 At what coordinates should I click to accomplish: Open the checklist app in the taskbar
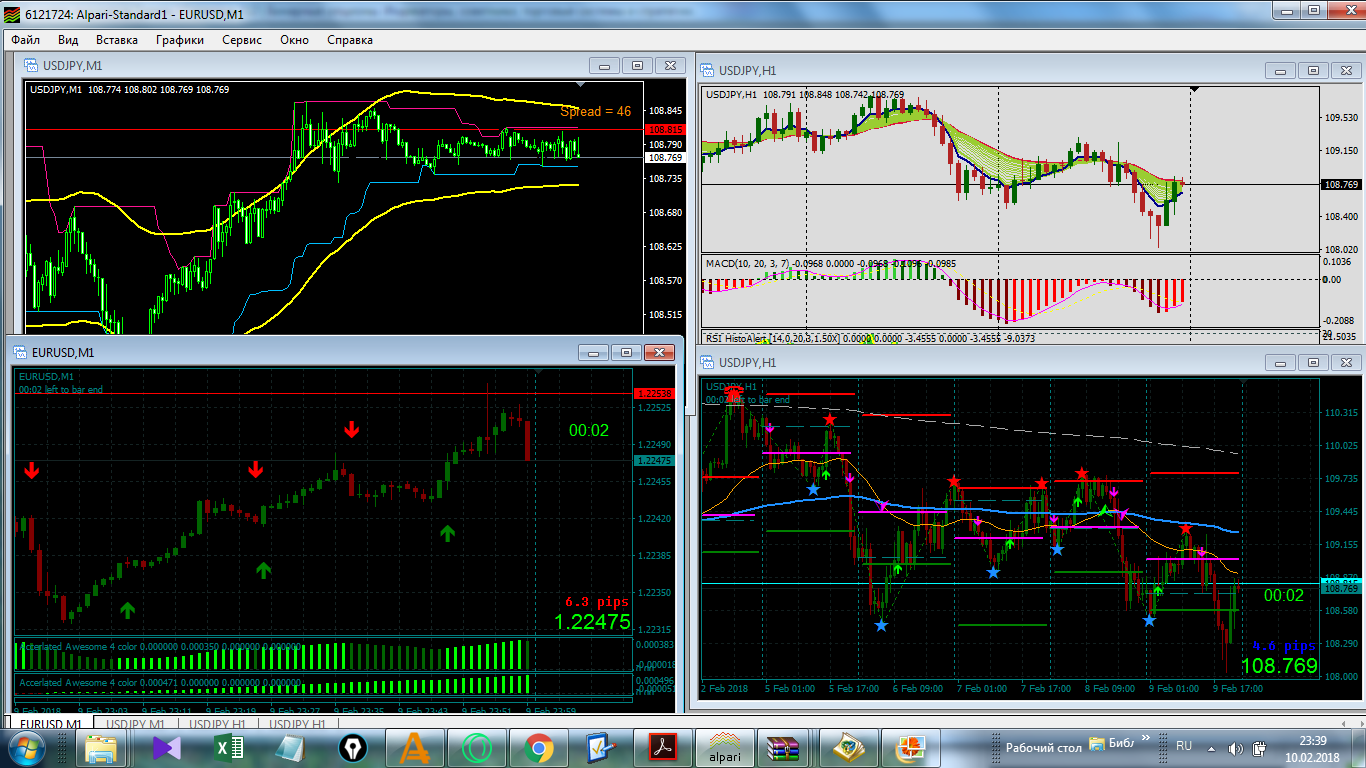coord(600,748)
